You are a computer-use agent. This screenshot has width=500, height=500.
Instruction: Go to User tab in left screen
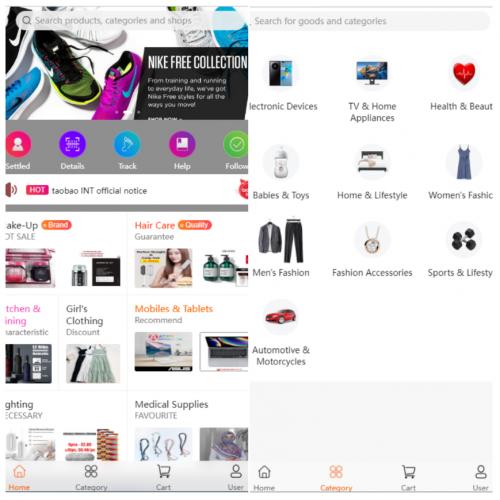[x=236, y=478]
